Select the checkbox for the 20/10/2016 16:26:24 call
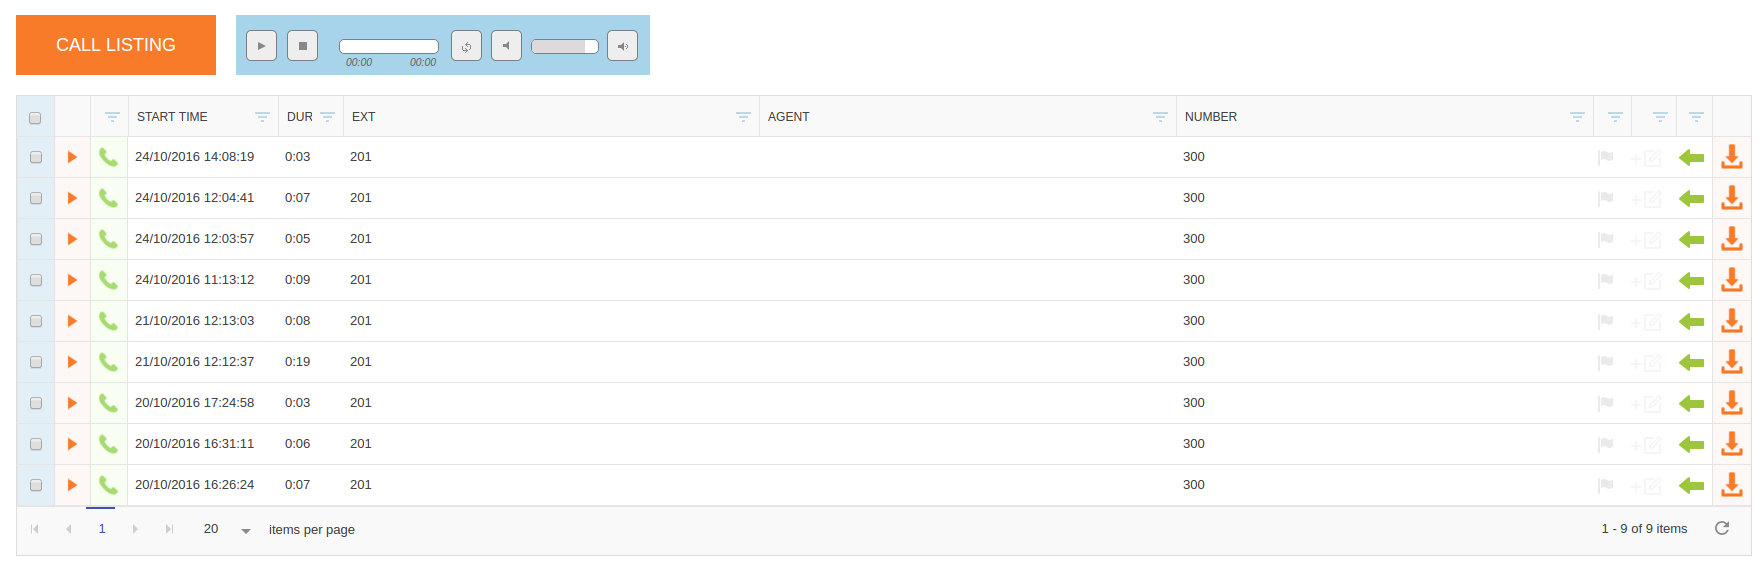 pyautogui.click(x=36, y=485)
